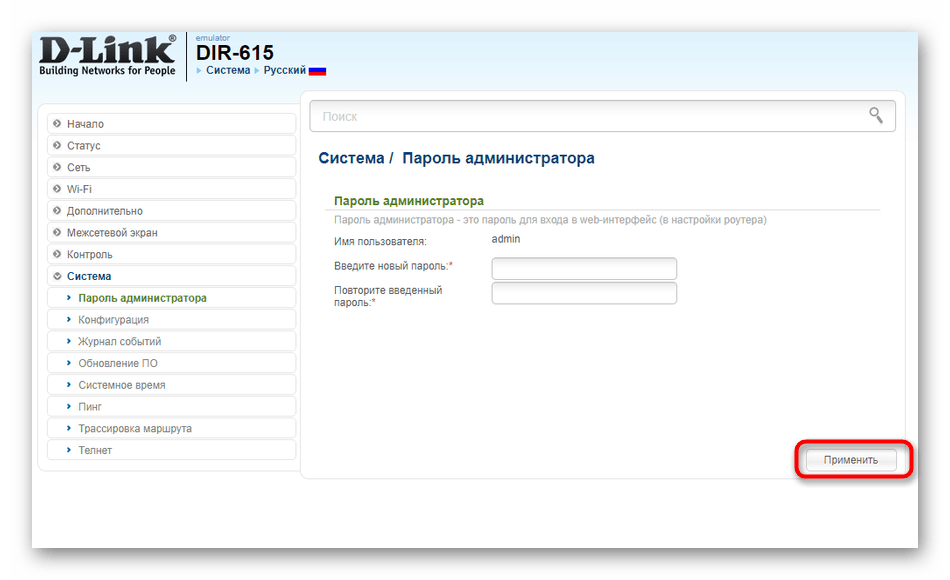Open the Конфигурация submenu item
This screenshot has height=580, width=950.
point(171,320)
